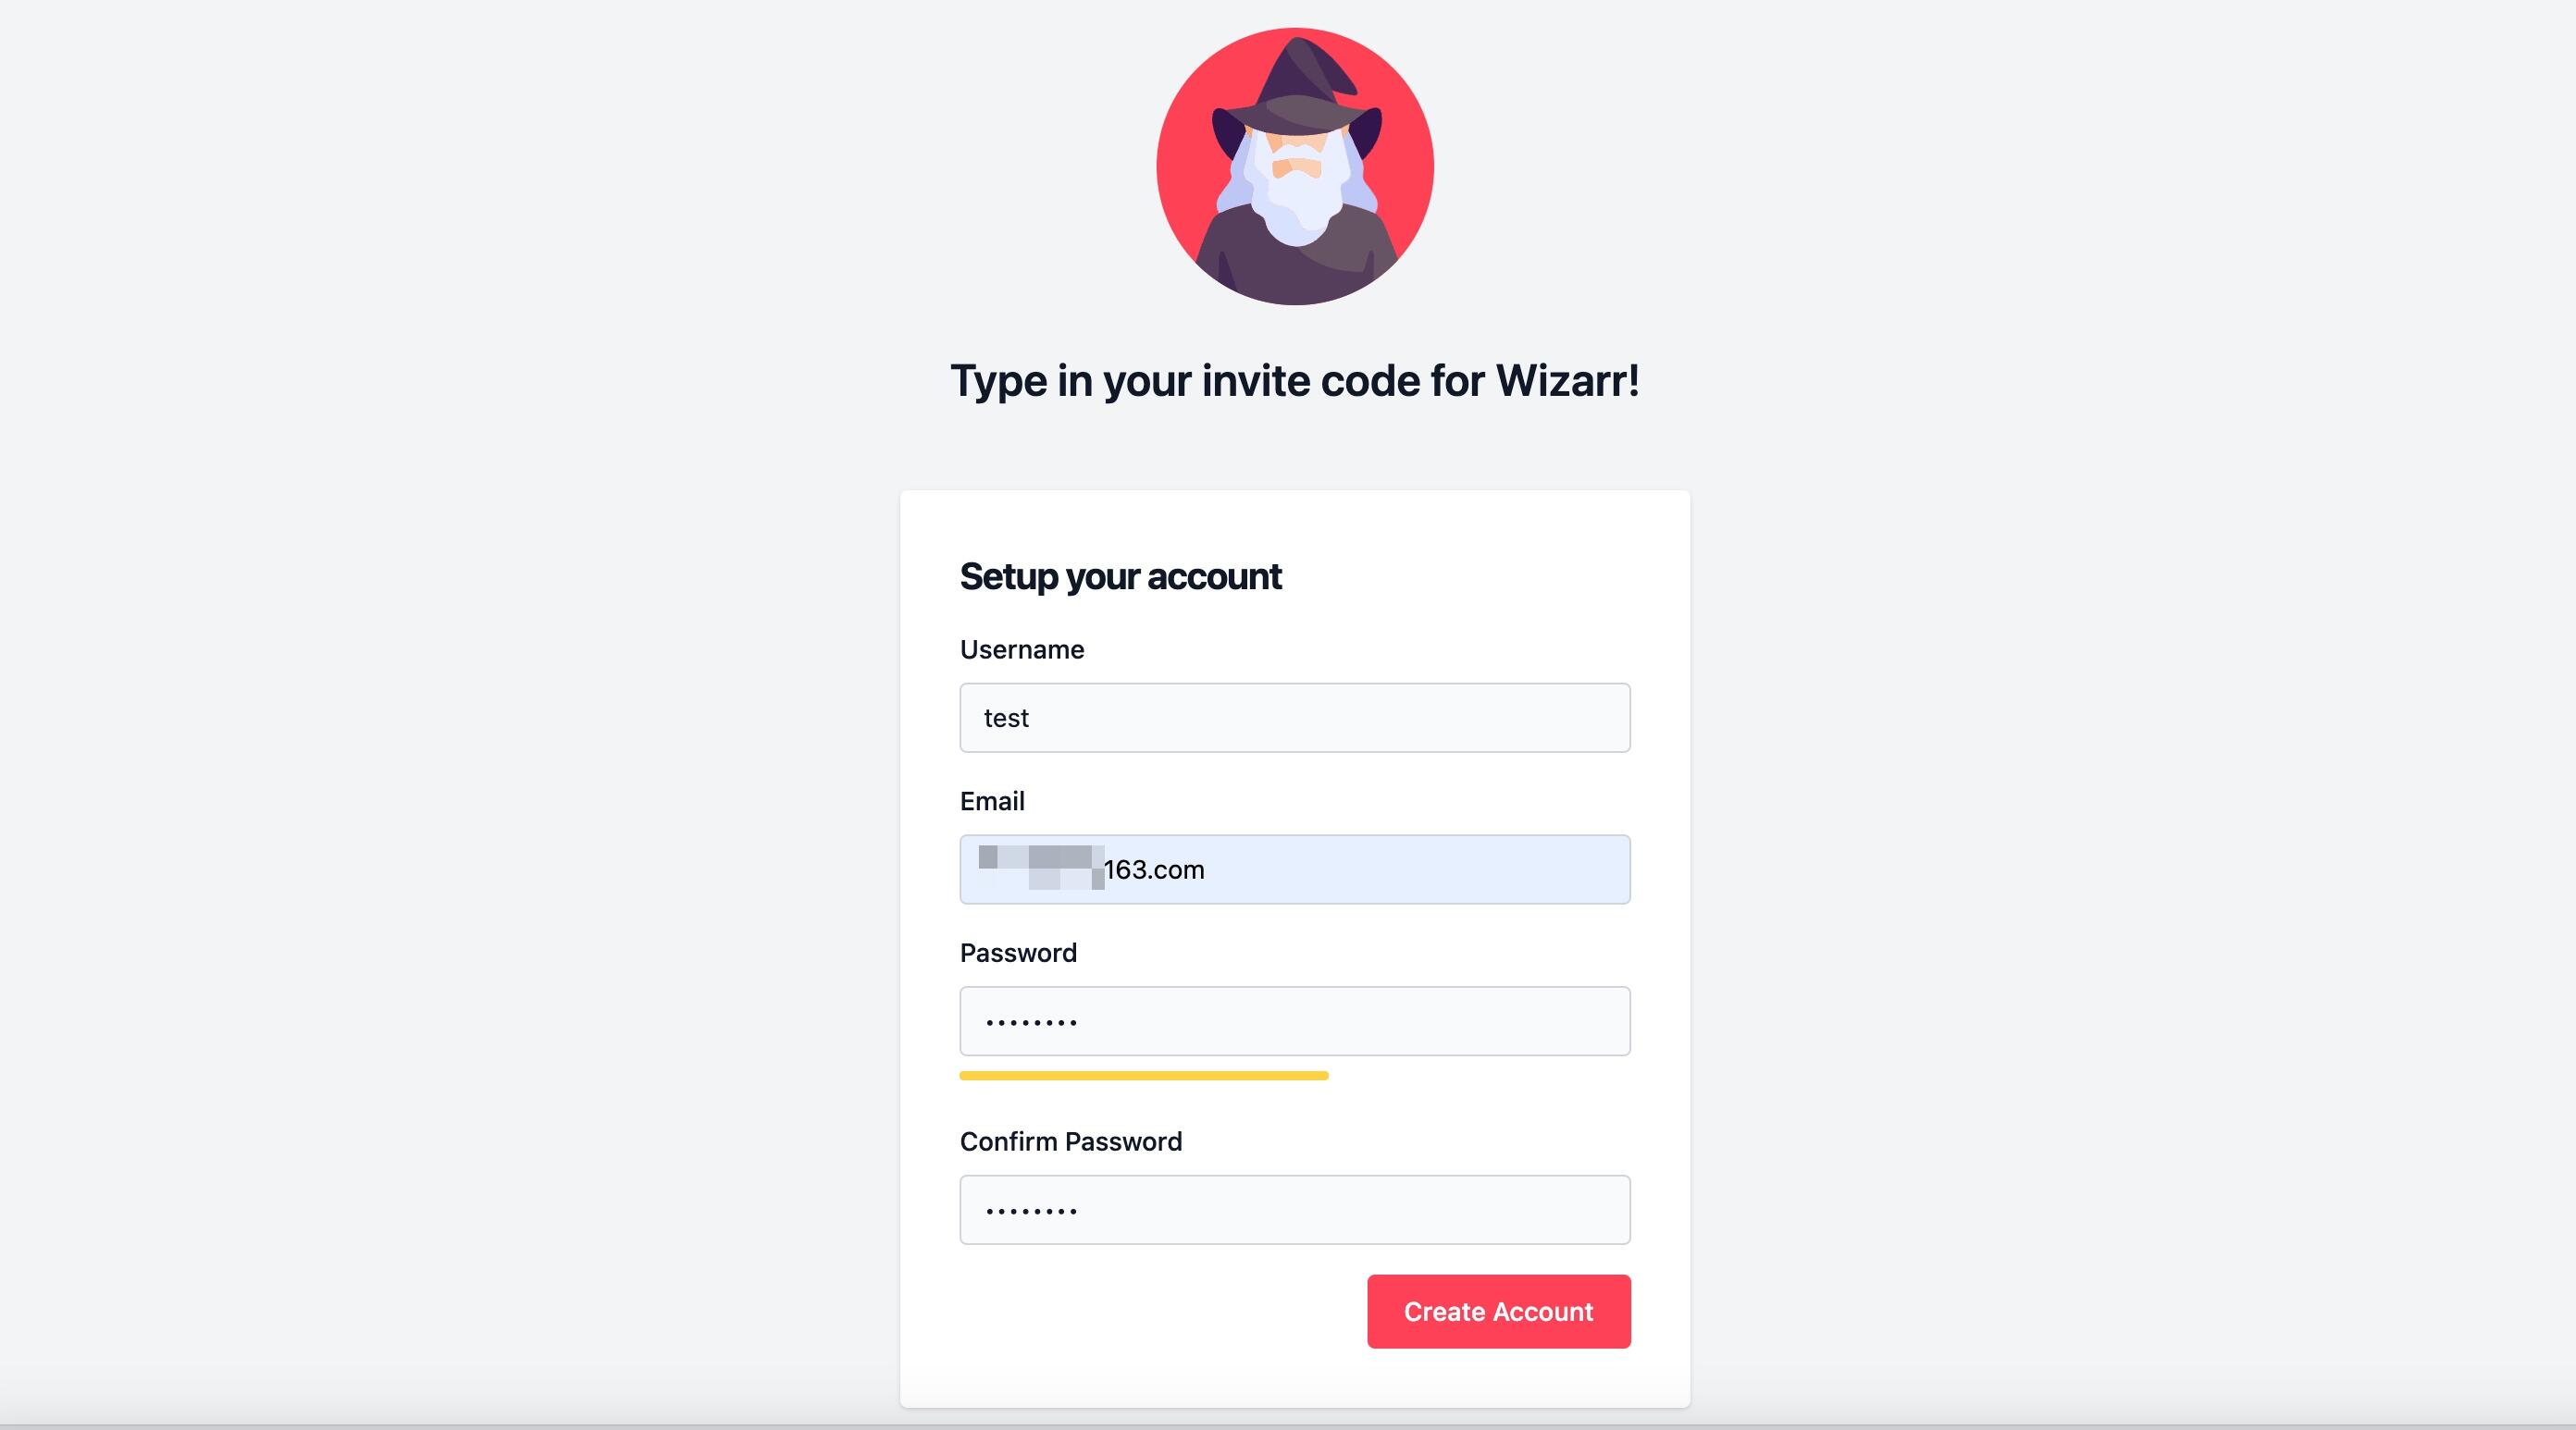Click the "163.com" text in Email field
Viewport: 2576px width, 1430px height.
click(1154, 870)
